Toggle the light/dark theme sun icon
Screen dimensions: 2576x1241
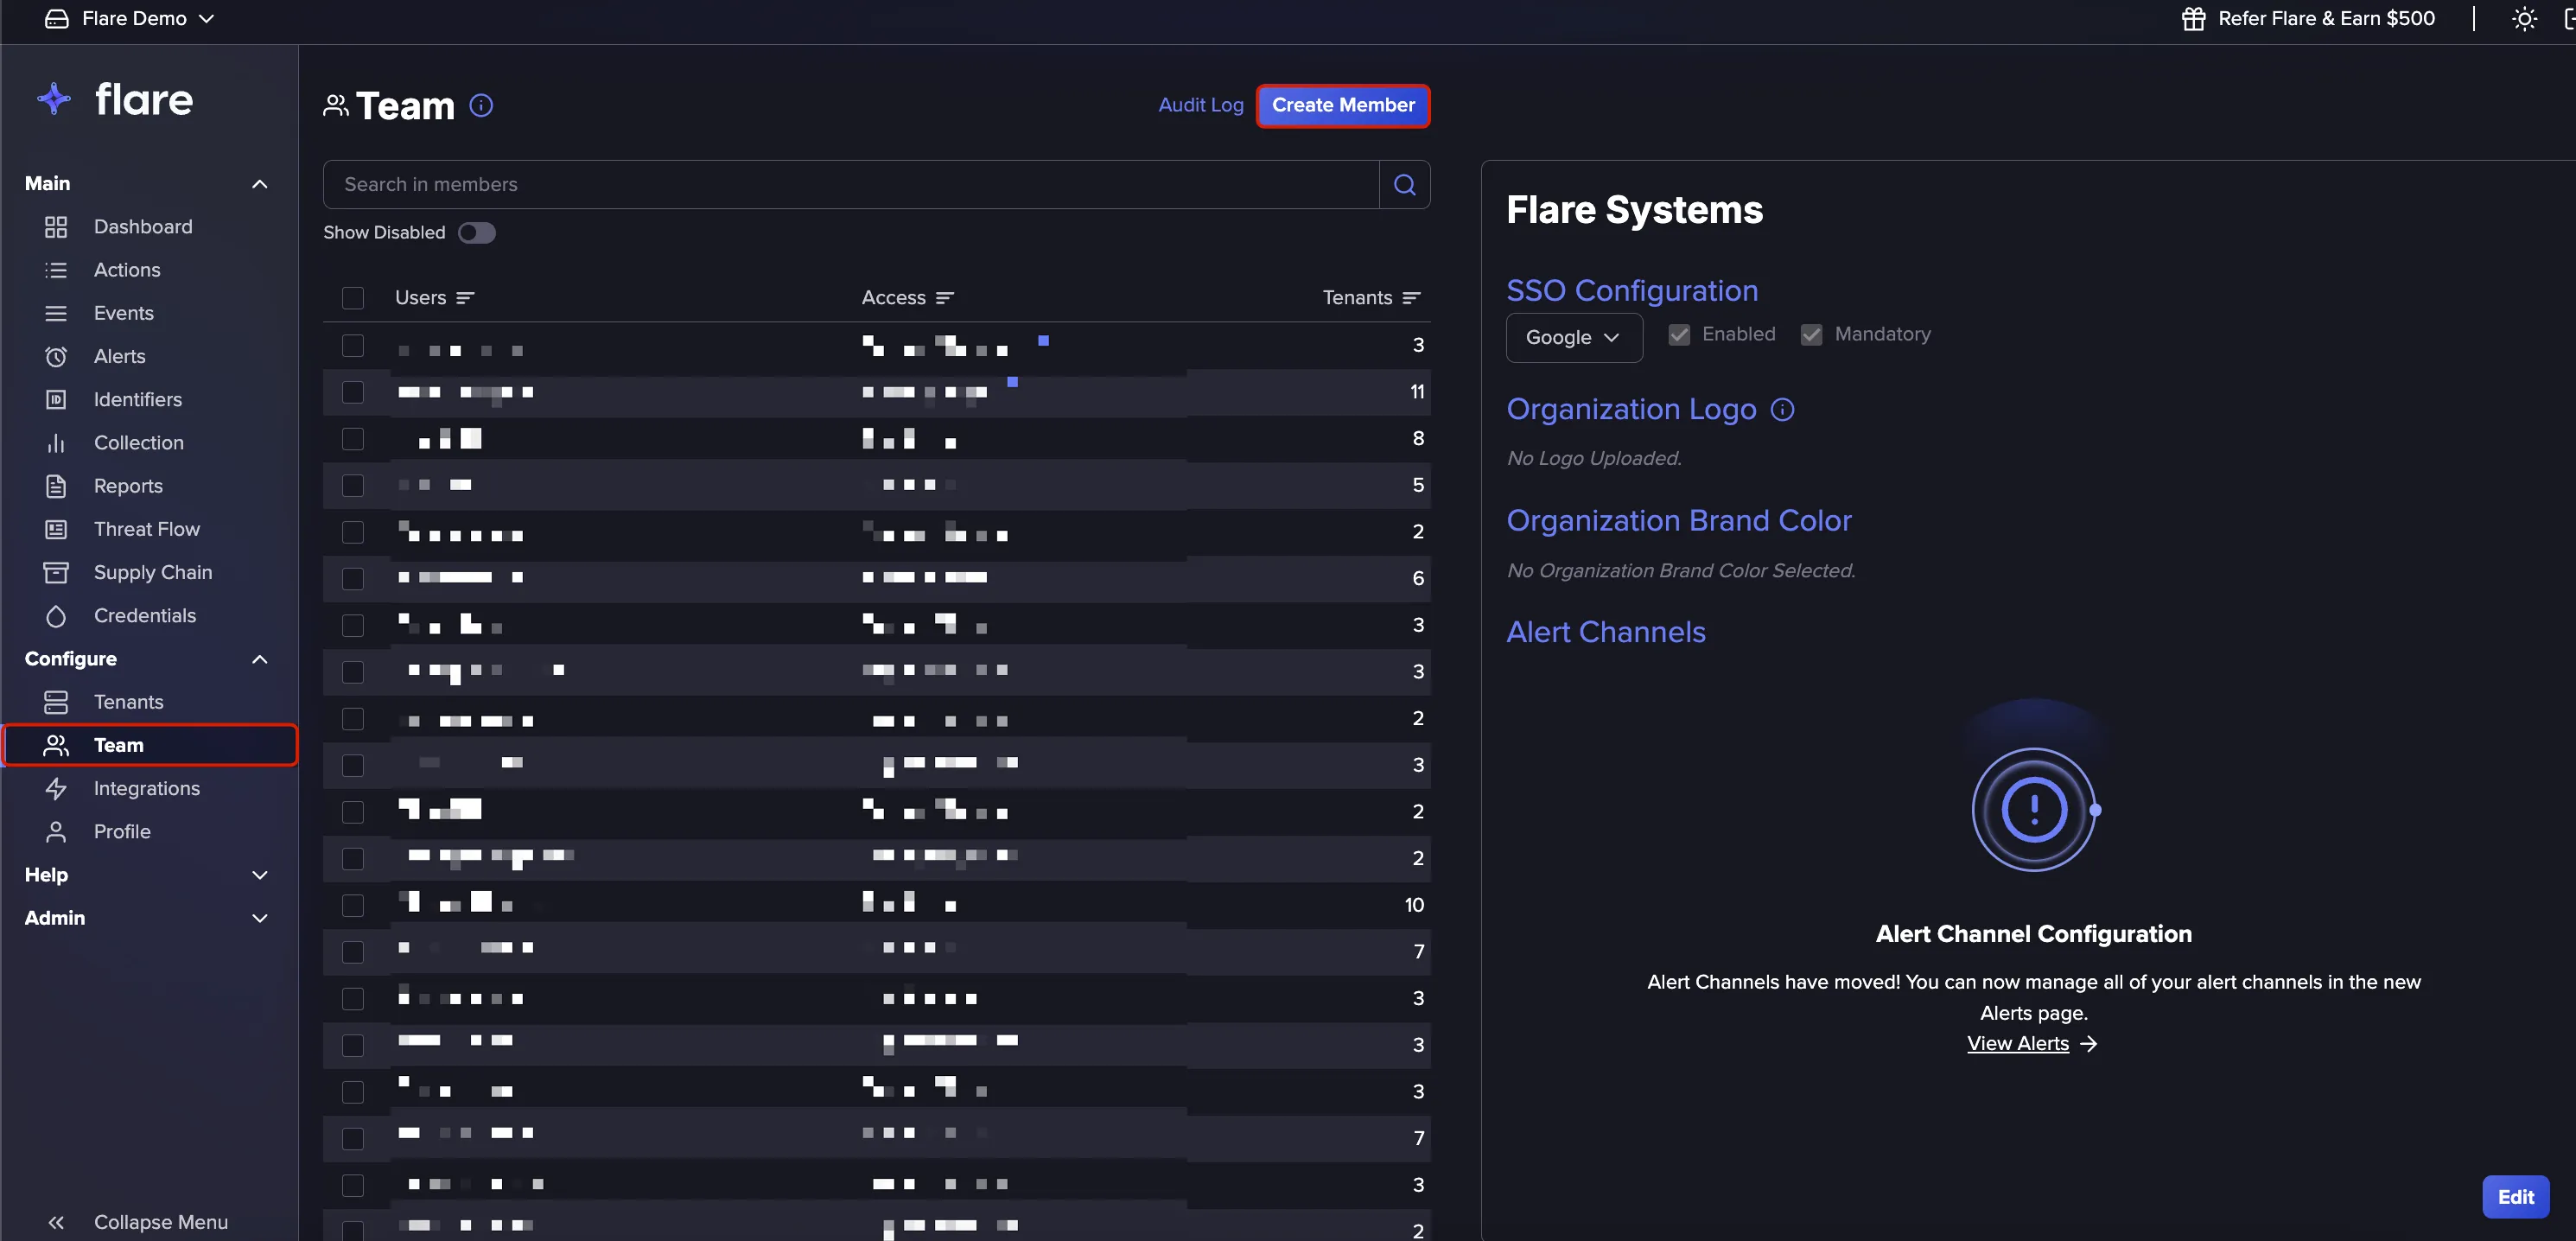(x=2524, y=18)
